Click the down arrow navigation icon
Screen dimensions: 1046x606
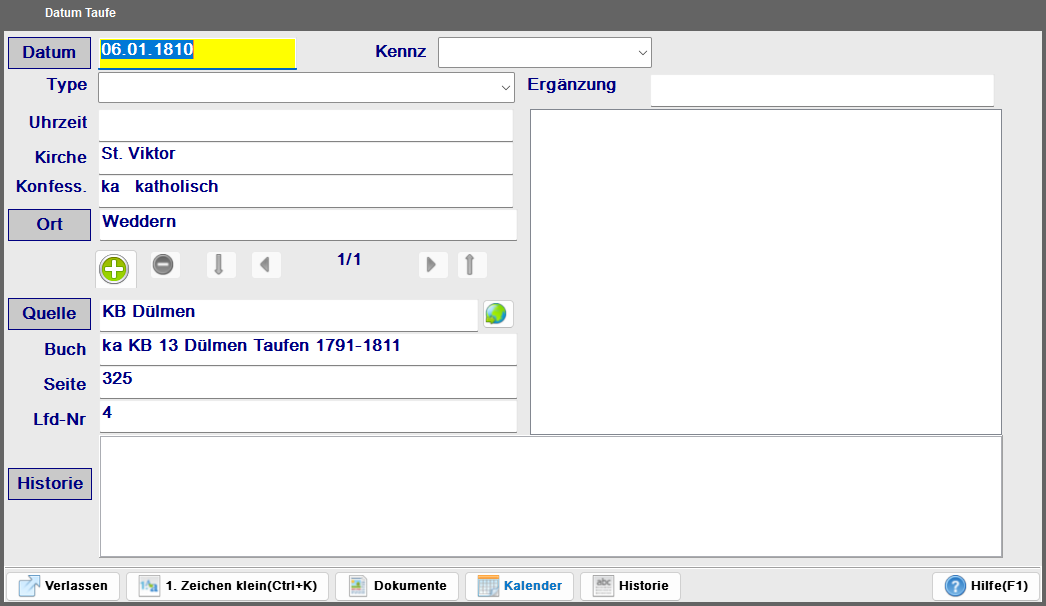221,265
